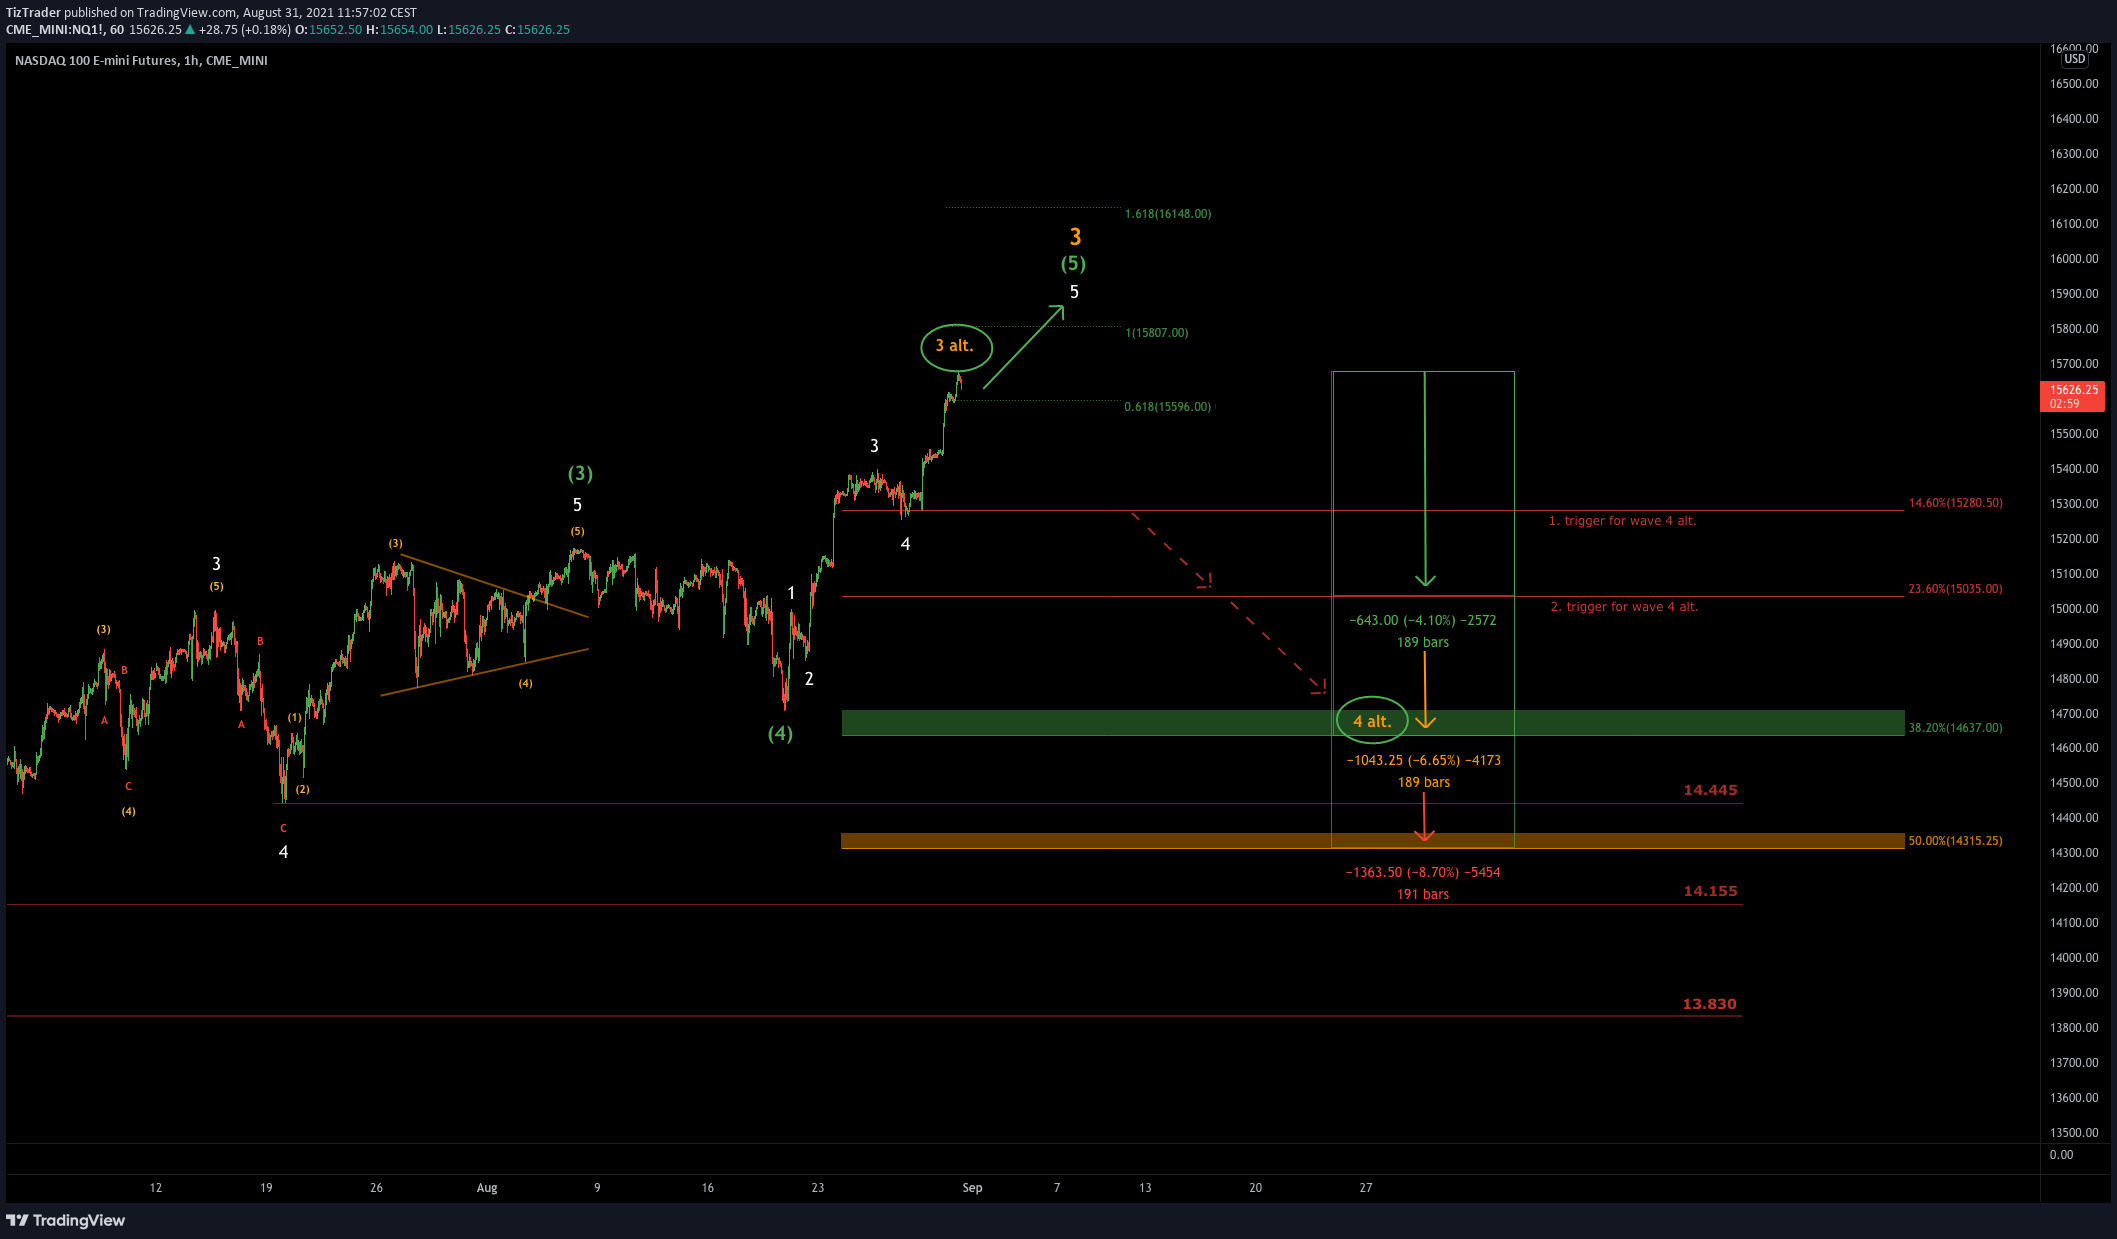2117x1239 pixels.
Task: Click date '27' on the time axis
Action: pos(1366,1188)
